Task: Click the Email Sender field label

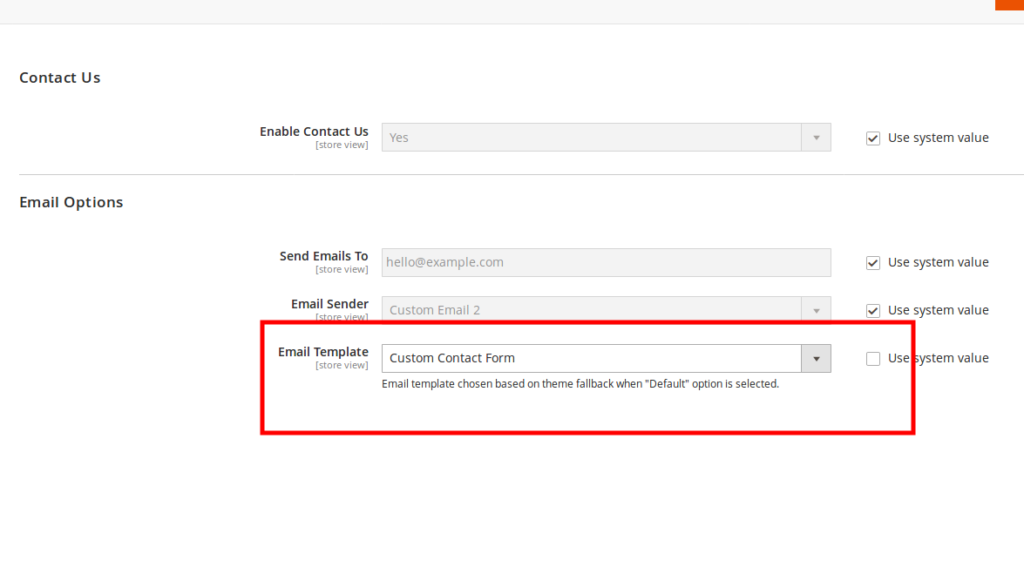Action: tap(330, 304)
